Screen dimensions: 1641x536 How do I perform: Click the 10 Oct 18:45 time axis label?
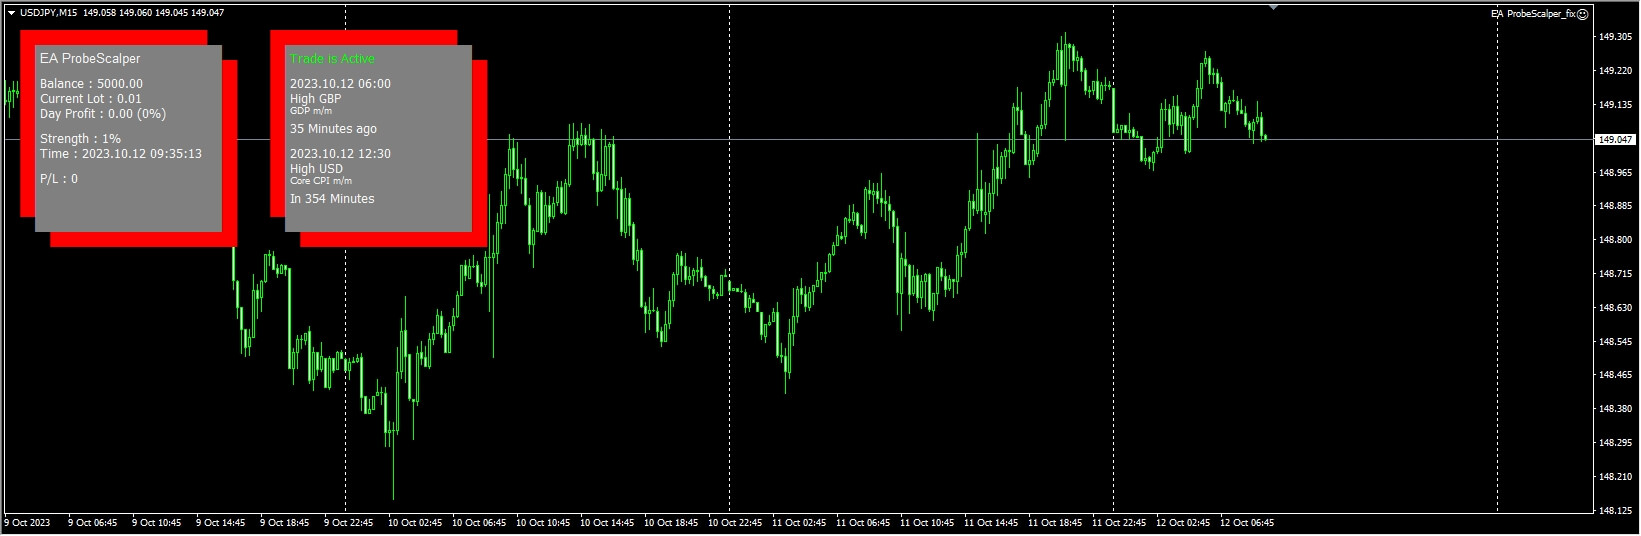coord(671,523)
